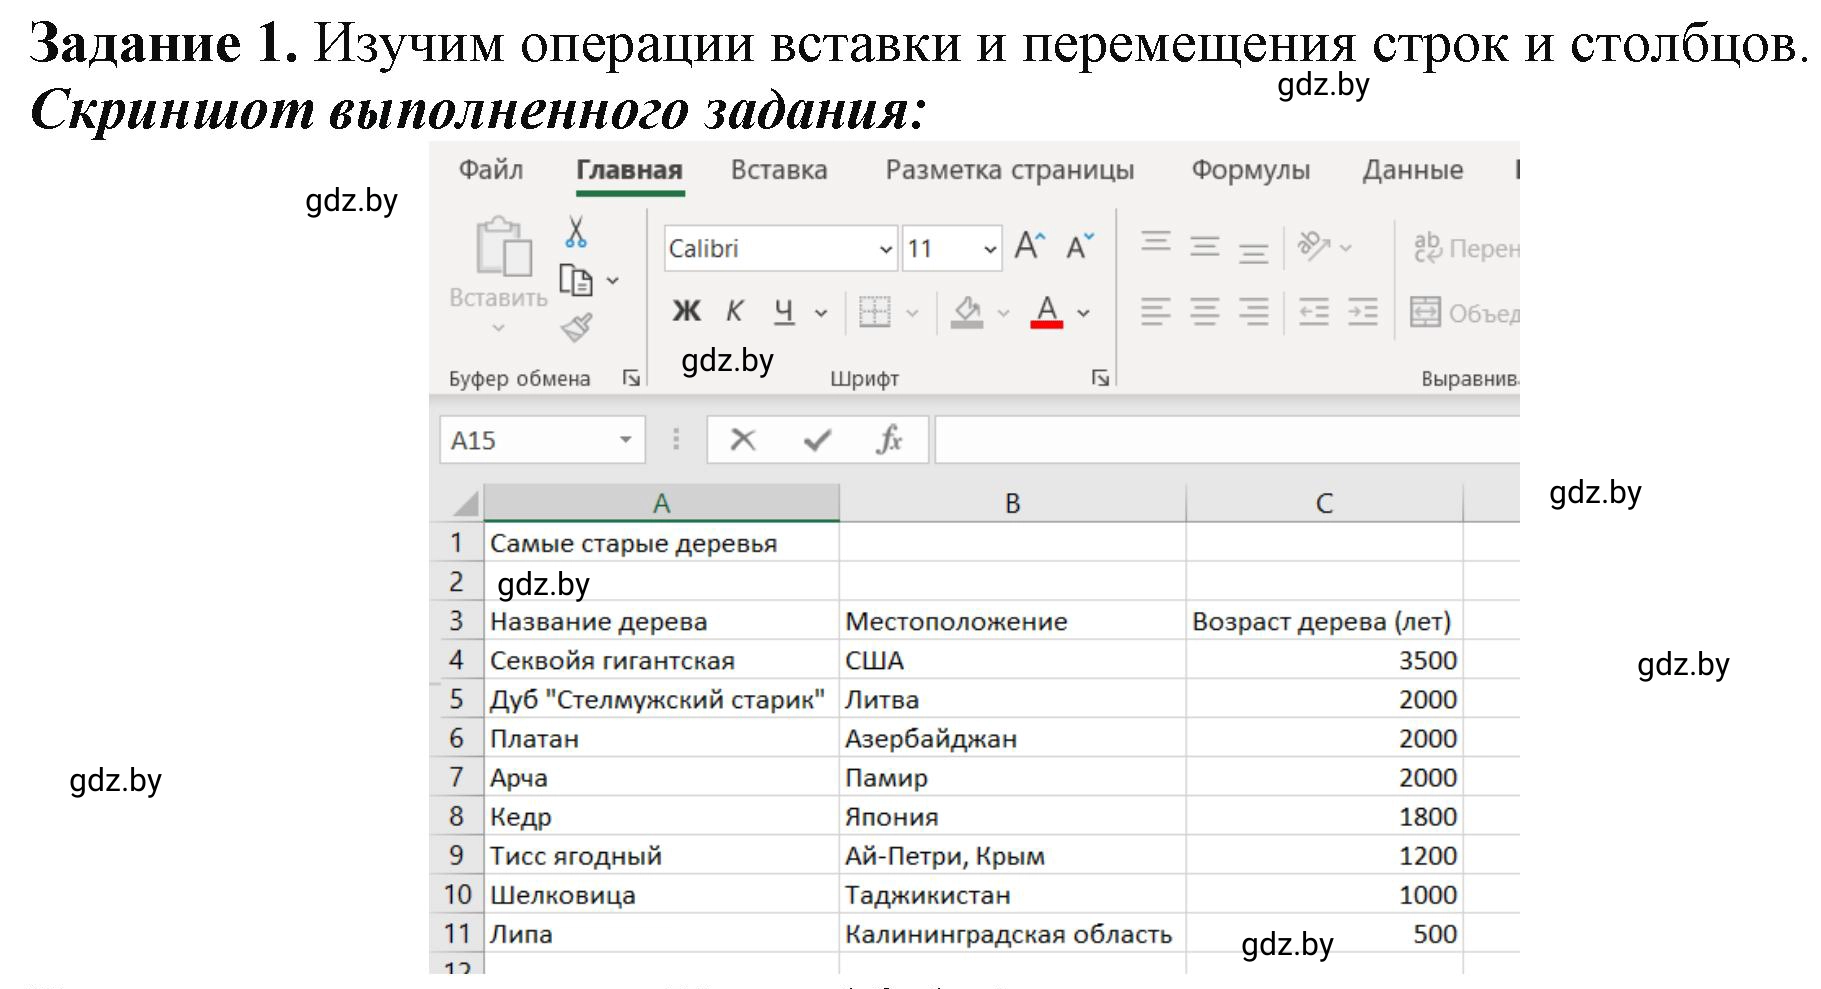
Task: Align text left icon
Action: point(1155,312)
